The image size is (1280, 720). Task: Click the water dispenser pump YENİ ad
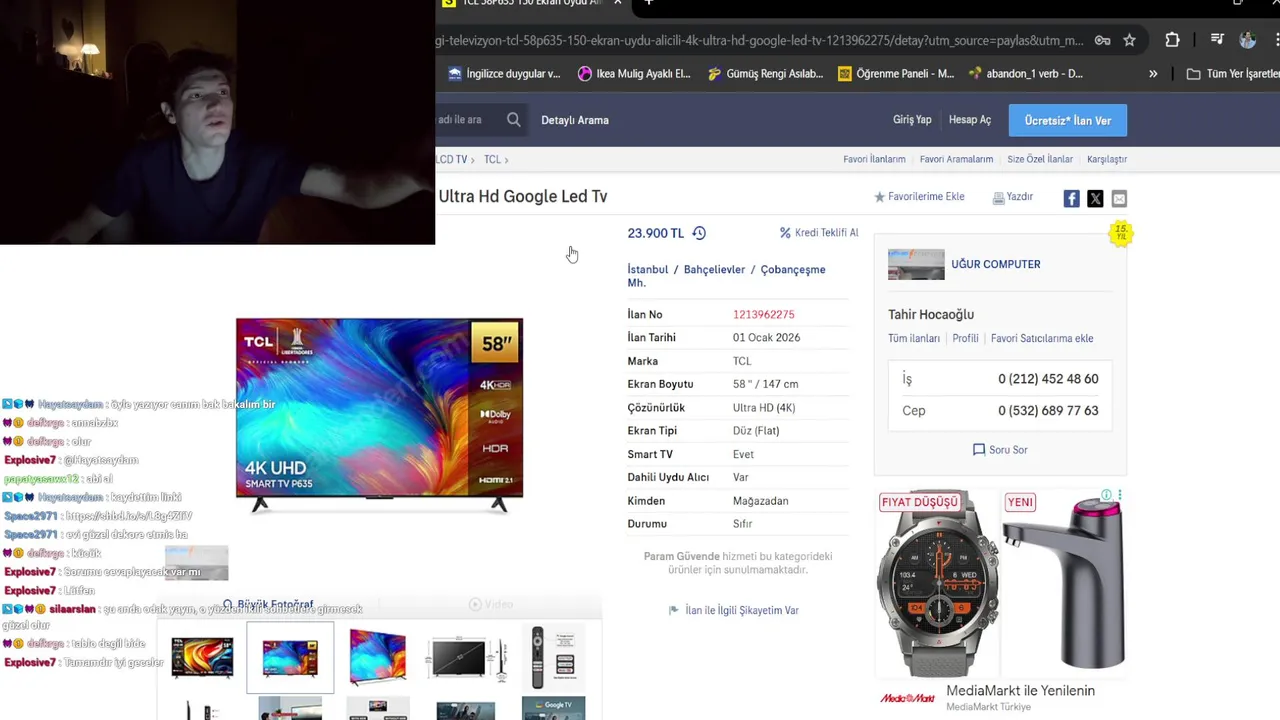tap(1064, 584)
